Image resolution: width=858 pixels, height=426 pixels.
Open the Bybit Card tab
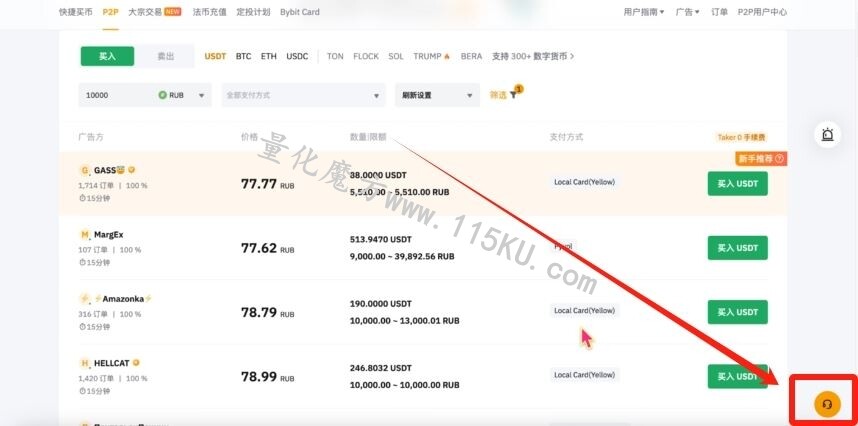click(300, 11)
